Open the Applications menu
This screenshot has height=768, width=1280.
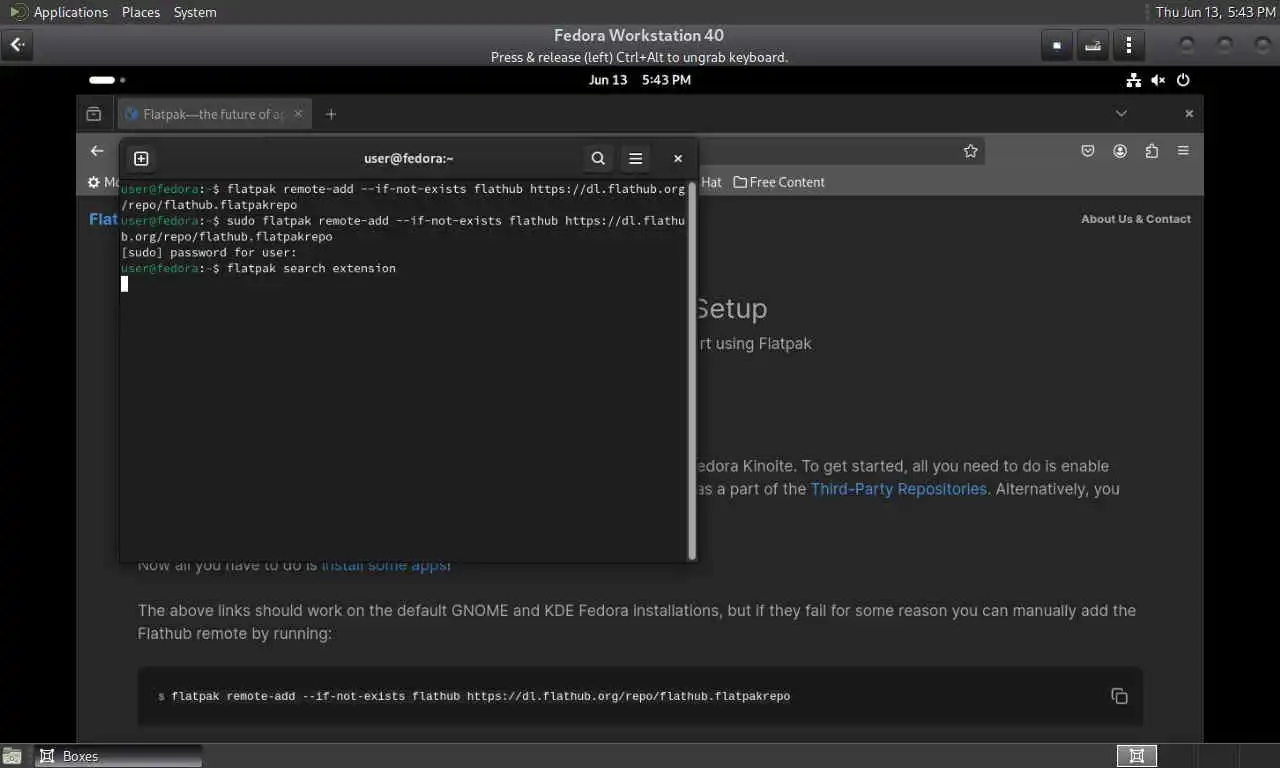coord(59,12)
